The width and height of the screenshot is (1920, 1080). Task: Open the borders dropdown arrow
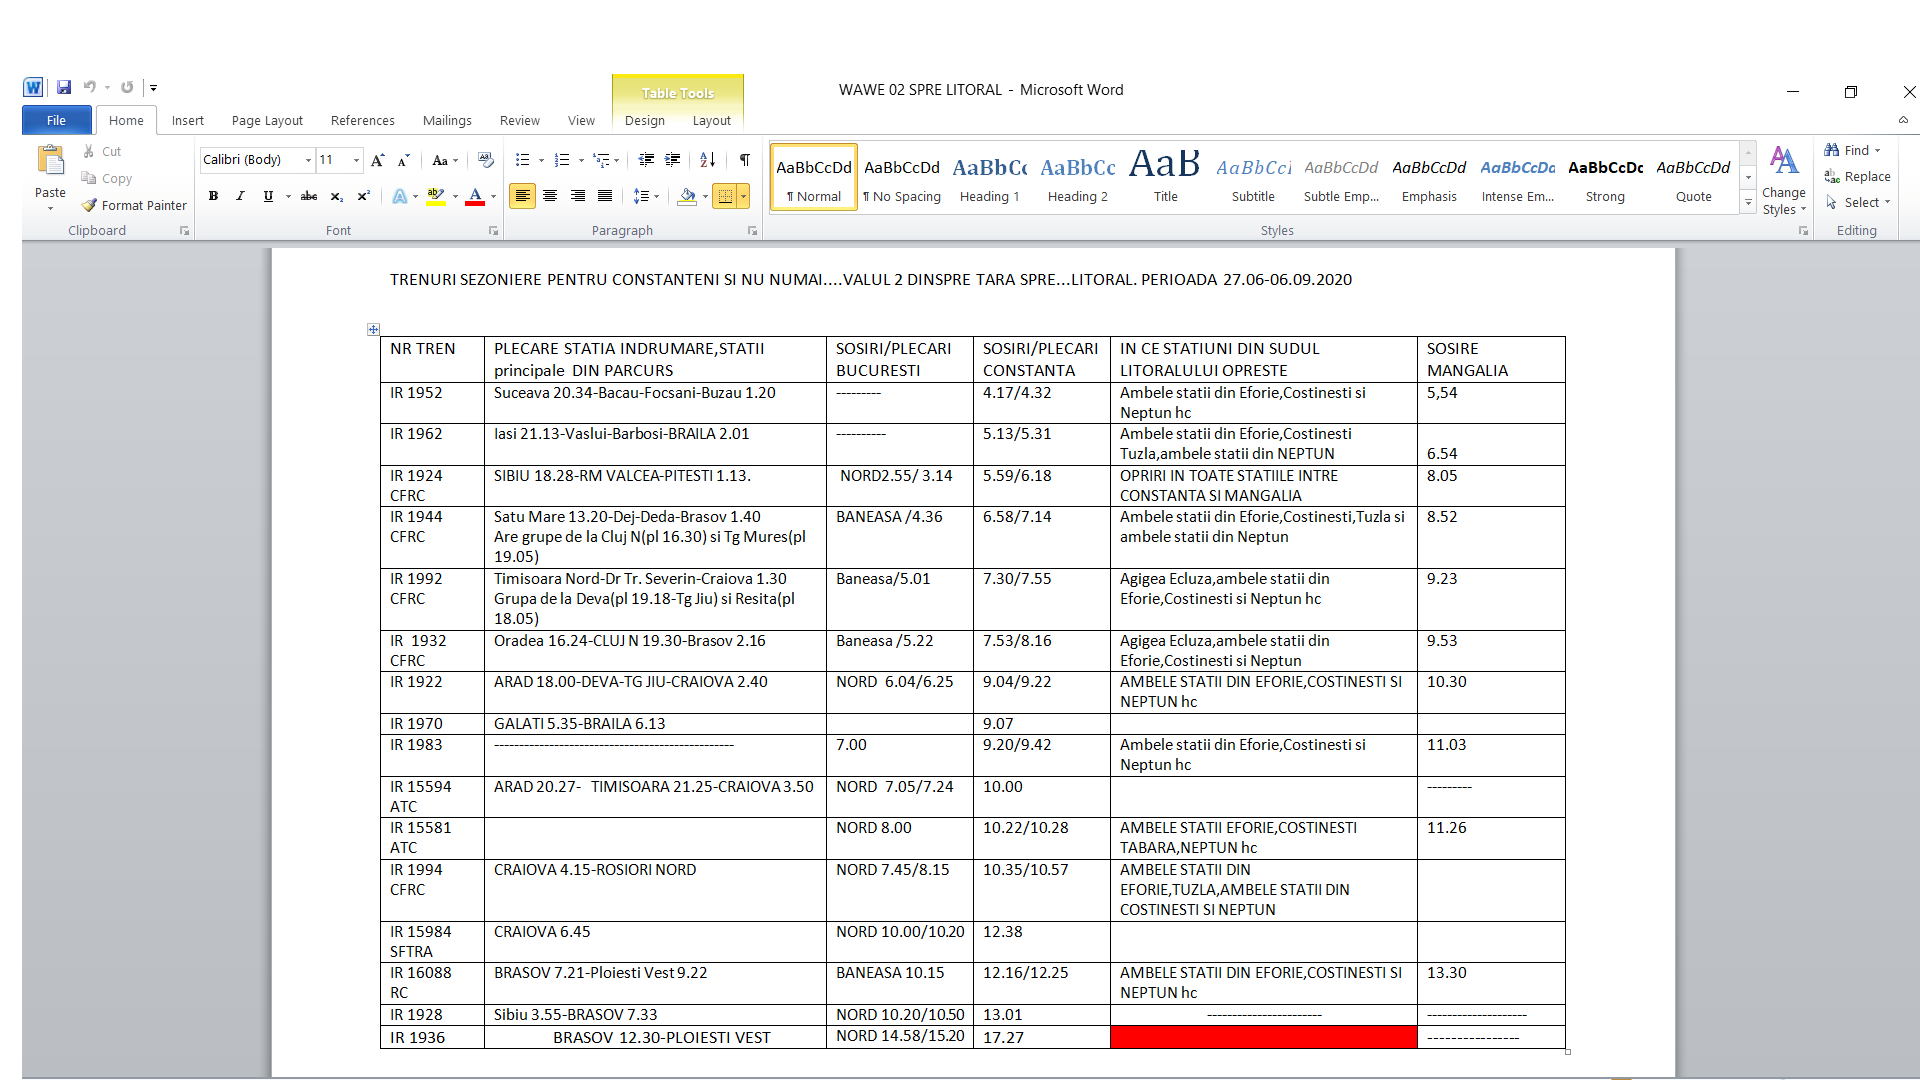(743, 196)
